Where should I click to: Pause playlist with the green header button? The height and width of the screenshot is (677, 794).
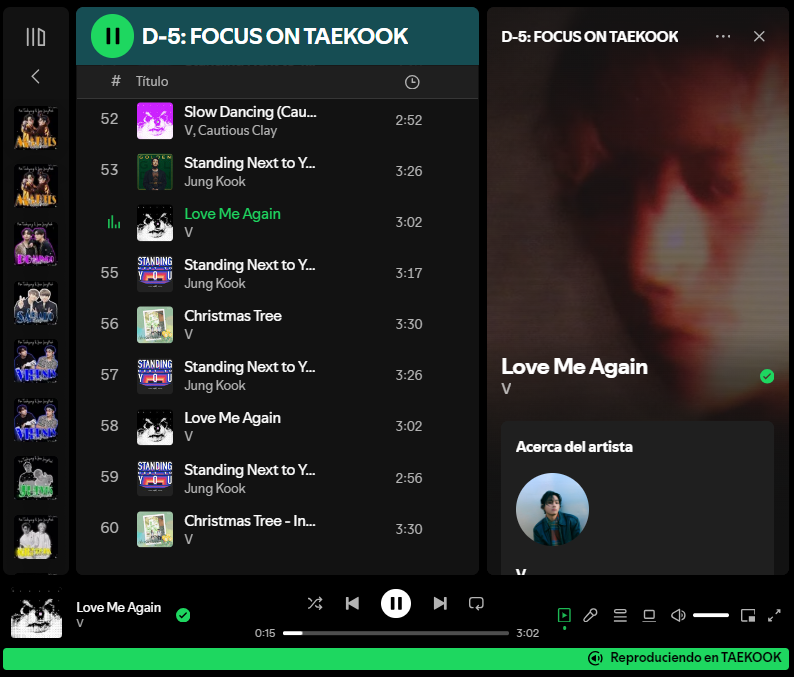[x=112, y=36]
